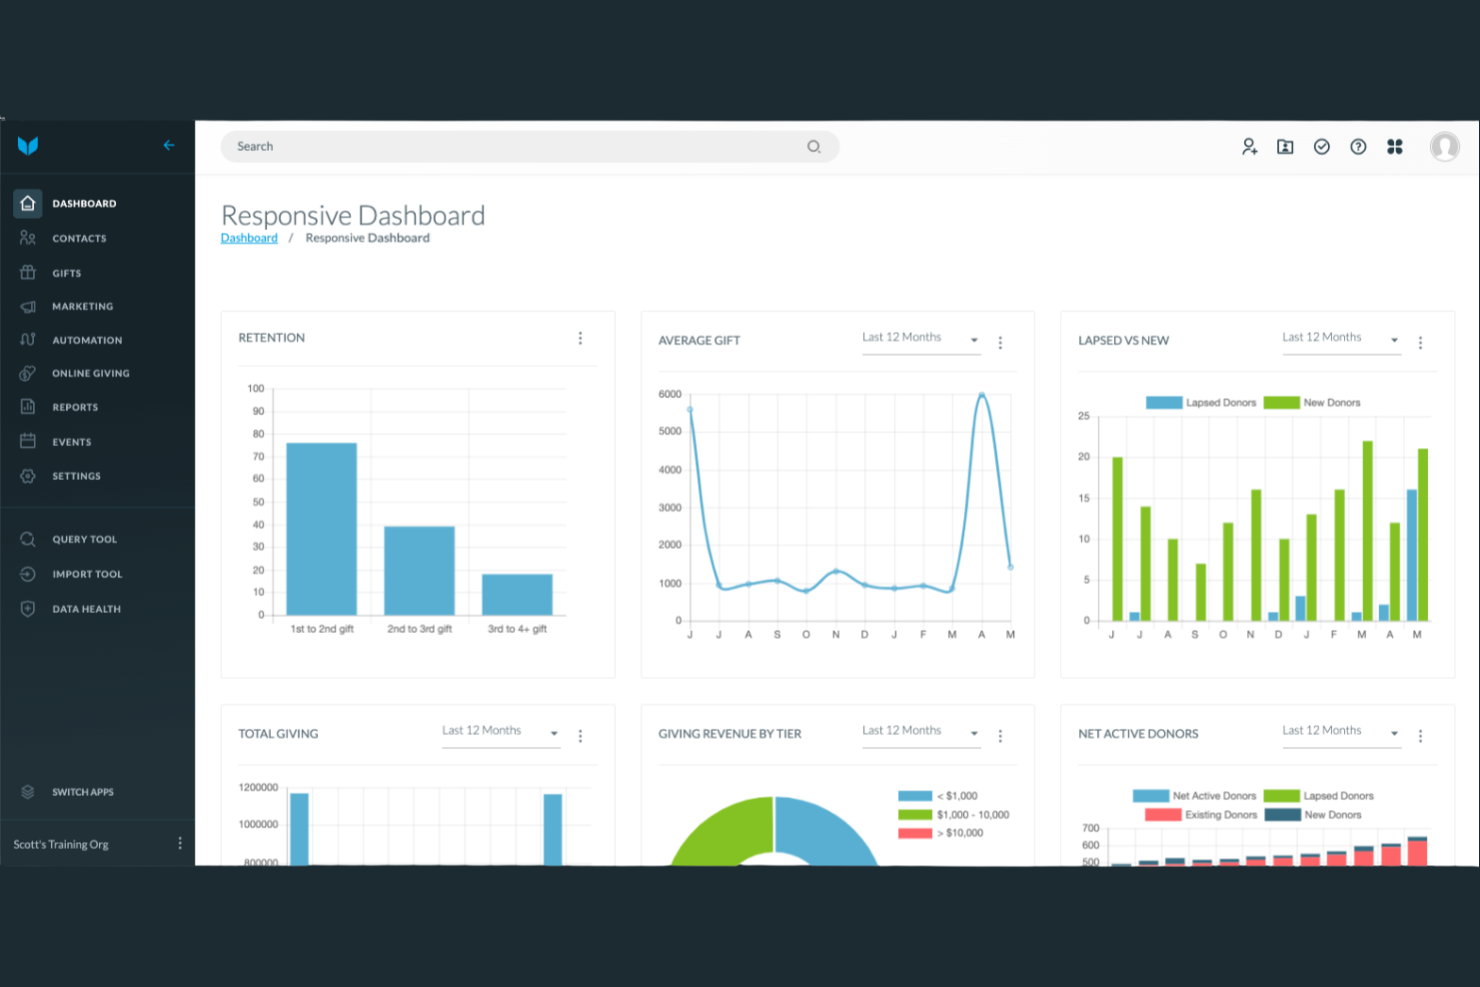Open Data Health
1480x987 pixels.
click(x=86, y=609)
